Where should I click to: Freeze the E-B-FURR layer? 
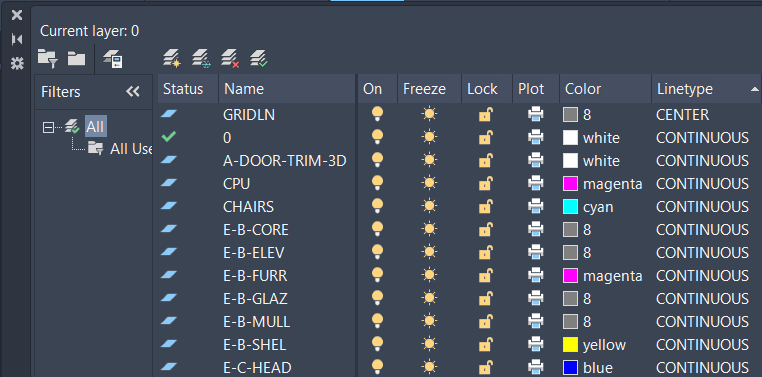click(429, 275)
